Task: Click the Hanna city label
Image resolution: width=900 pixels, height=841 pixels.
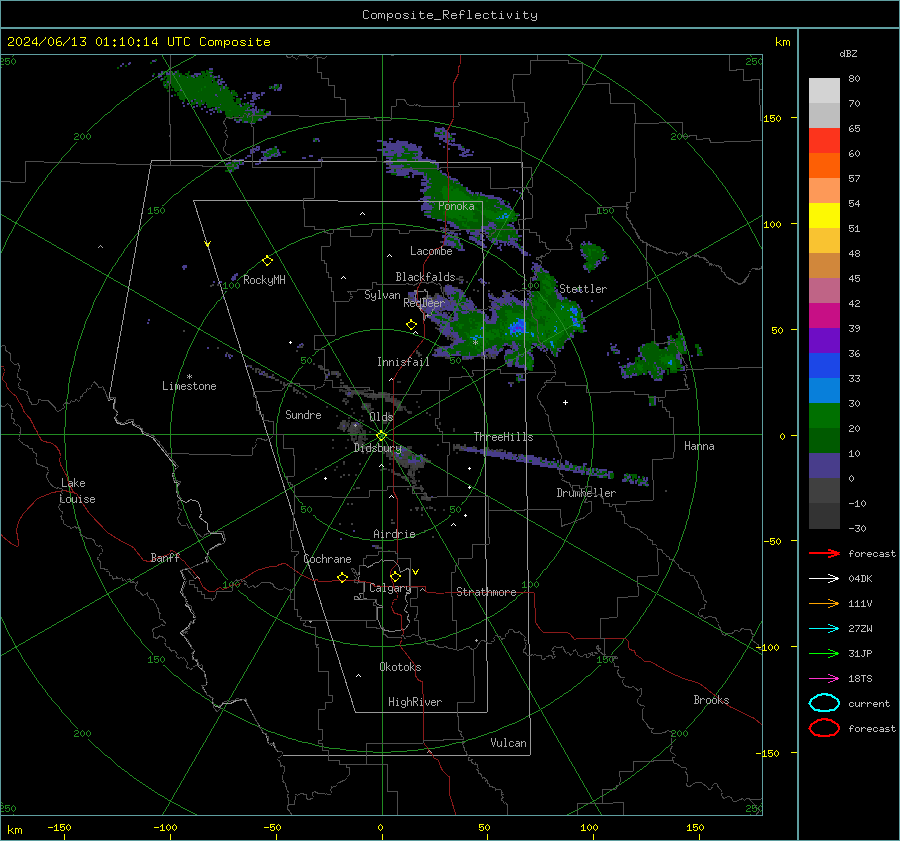Action: tap(699, 446)
